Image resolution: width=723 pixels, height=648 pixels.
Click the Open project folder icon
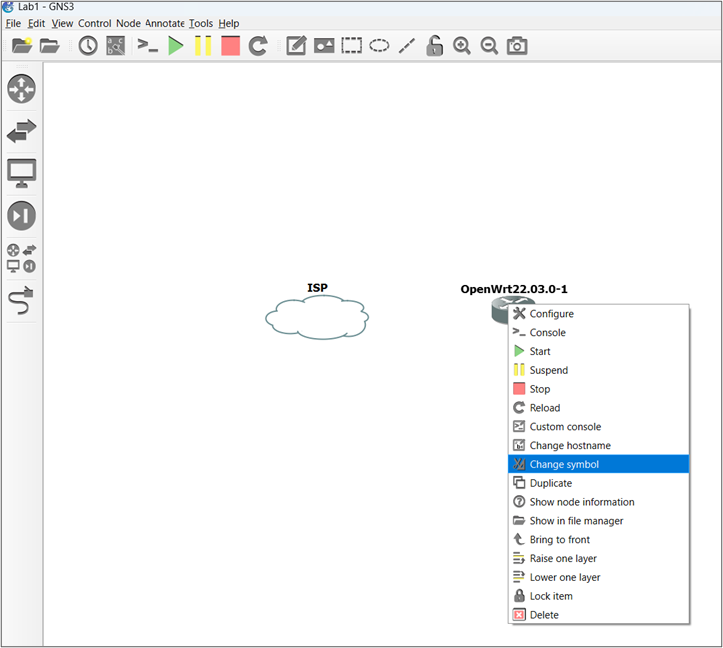point(49,46)
